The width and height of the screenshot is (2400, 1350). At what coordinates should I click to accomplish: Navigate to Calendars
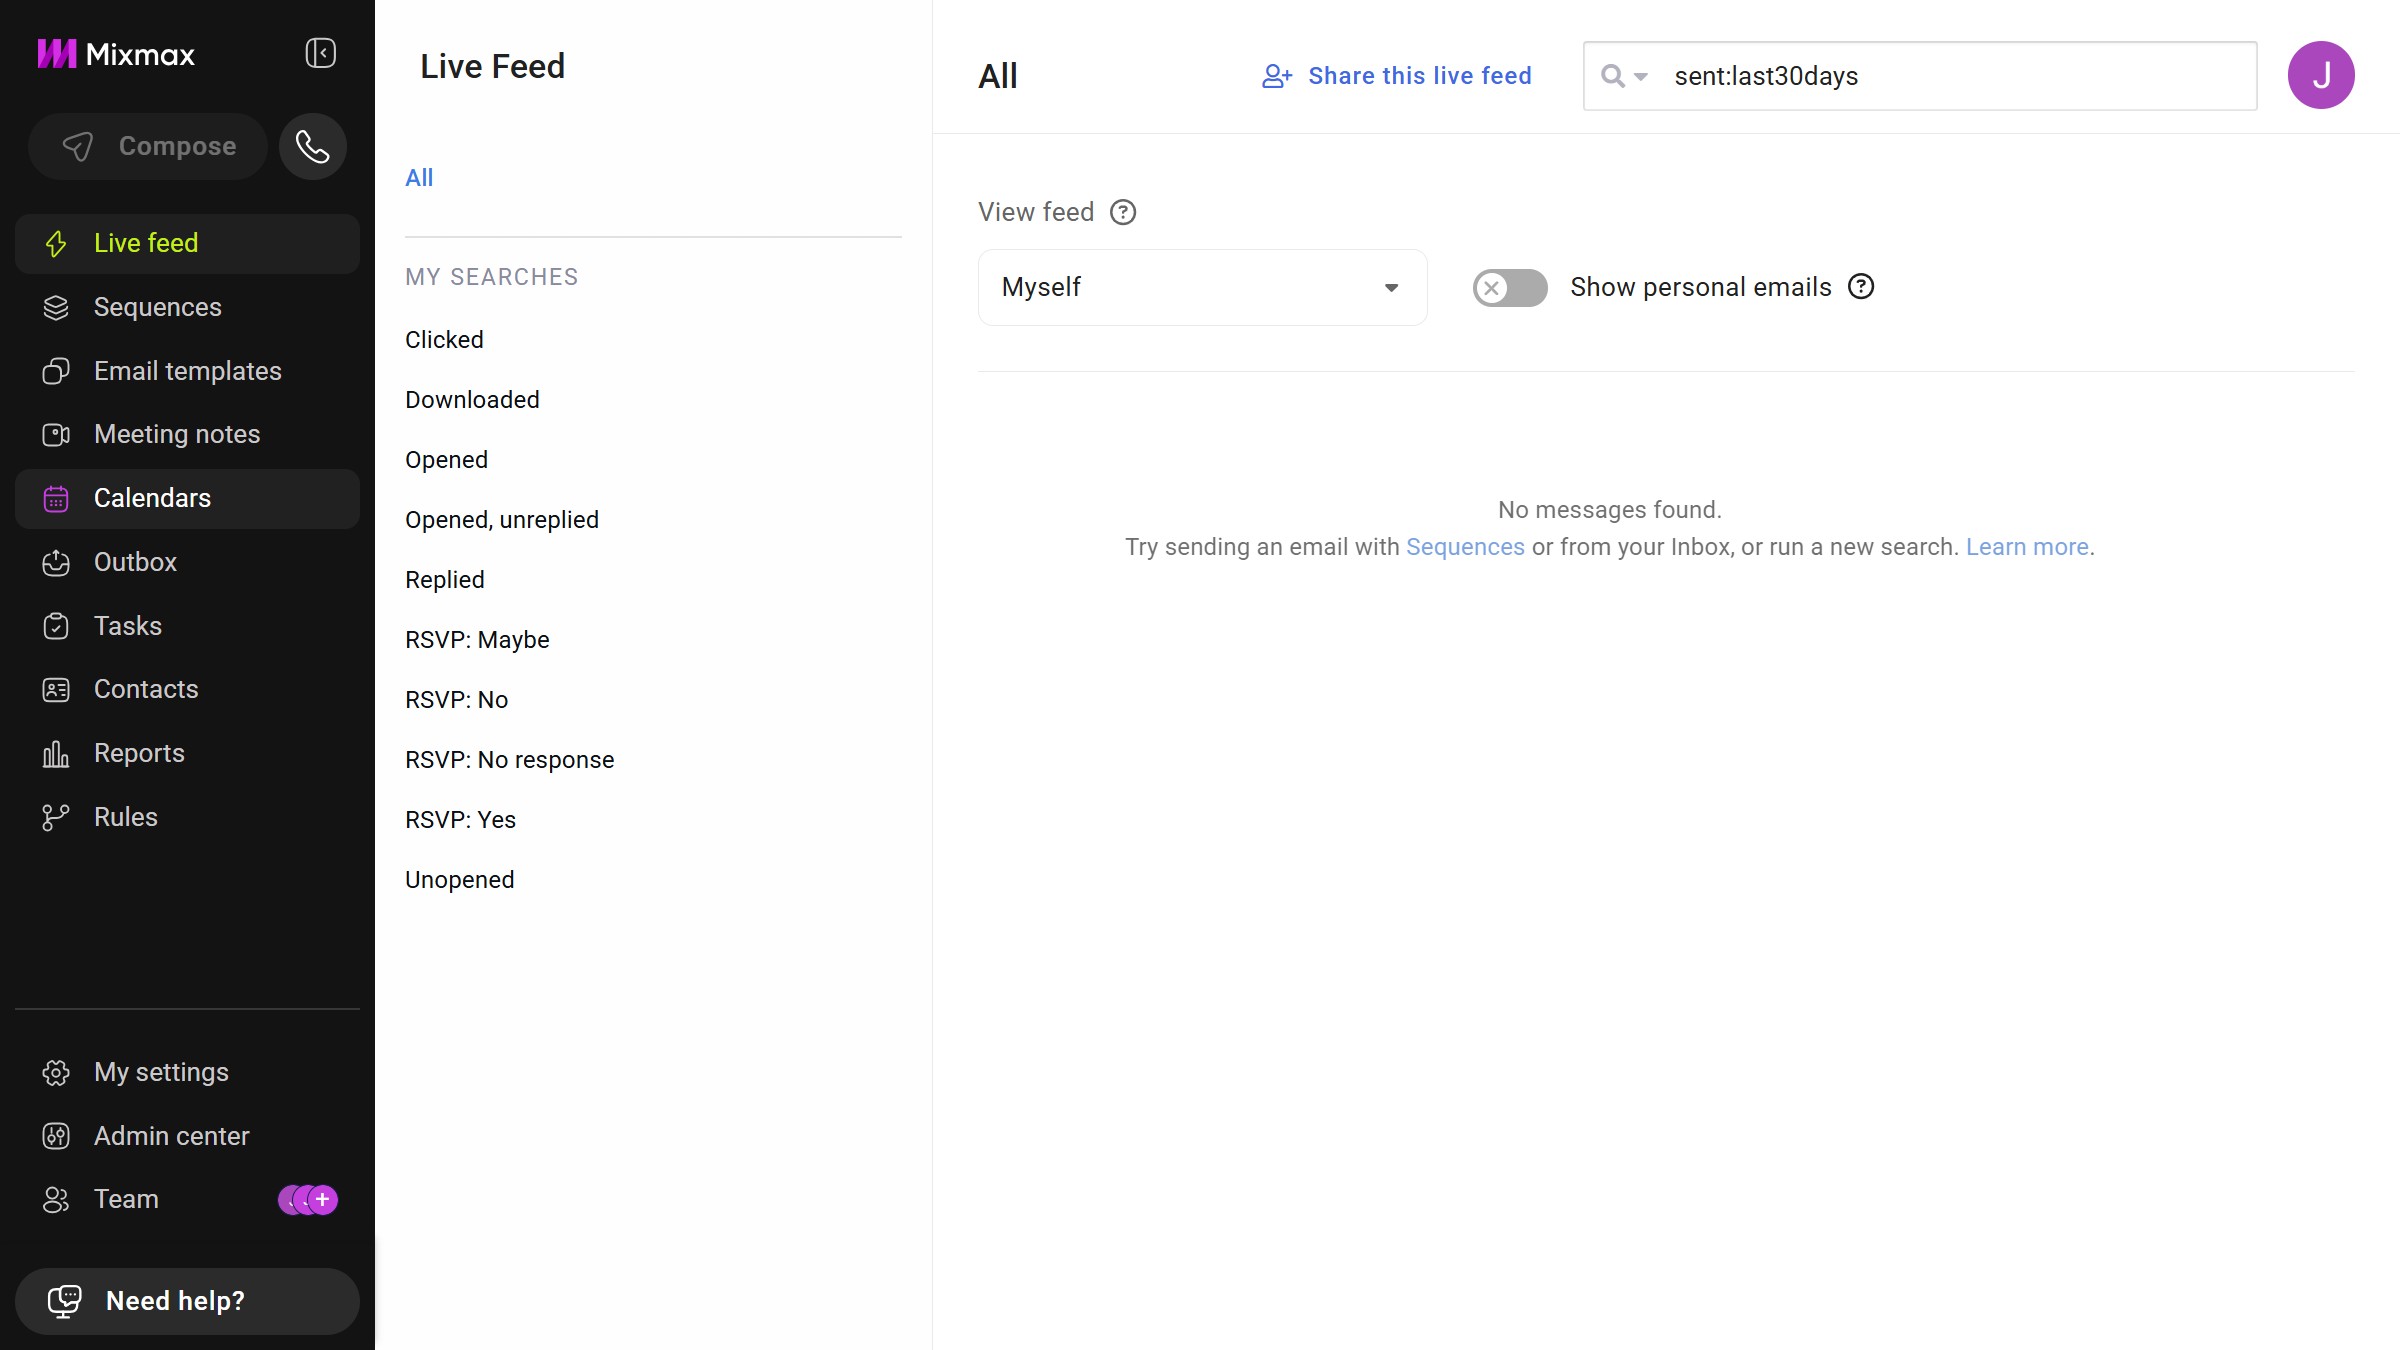tap(187, 498)
